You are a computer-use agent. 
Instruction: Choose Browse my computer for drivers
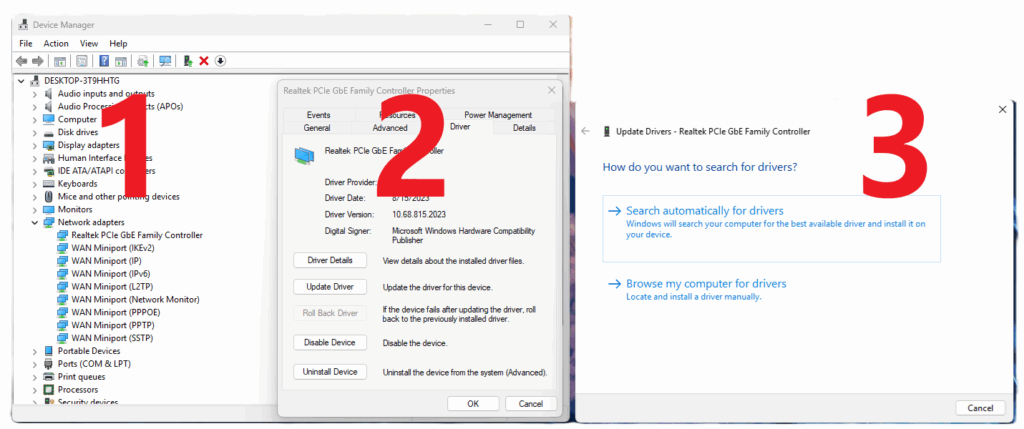[x=771, y=289]
